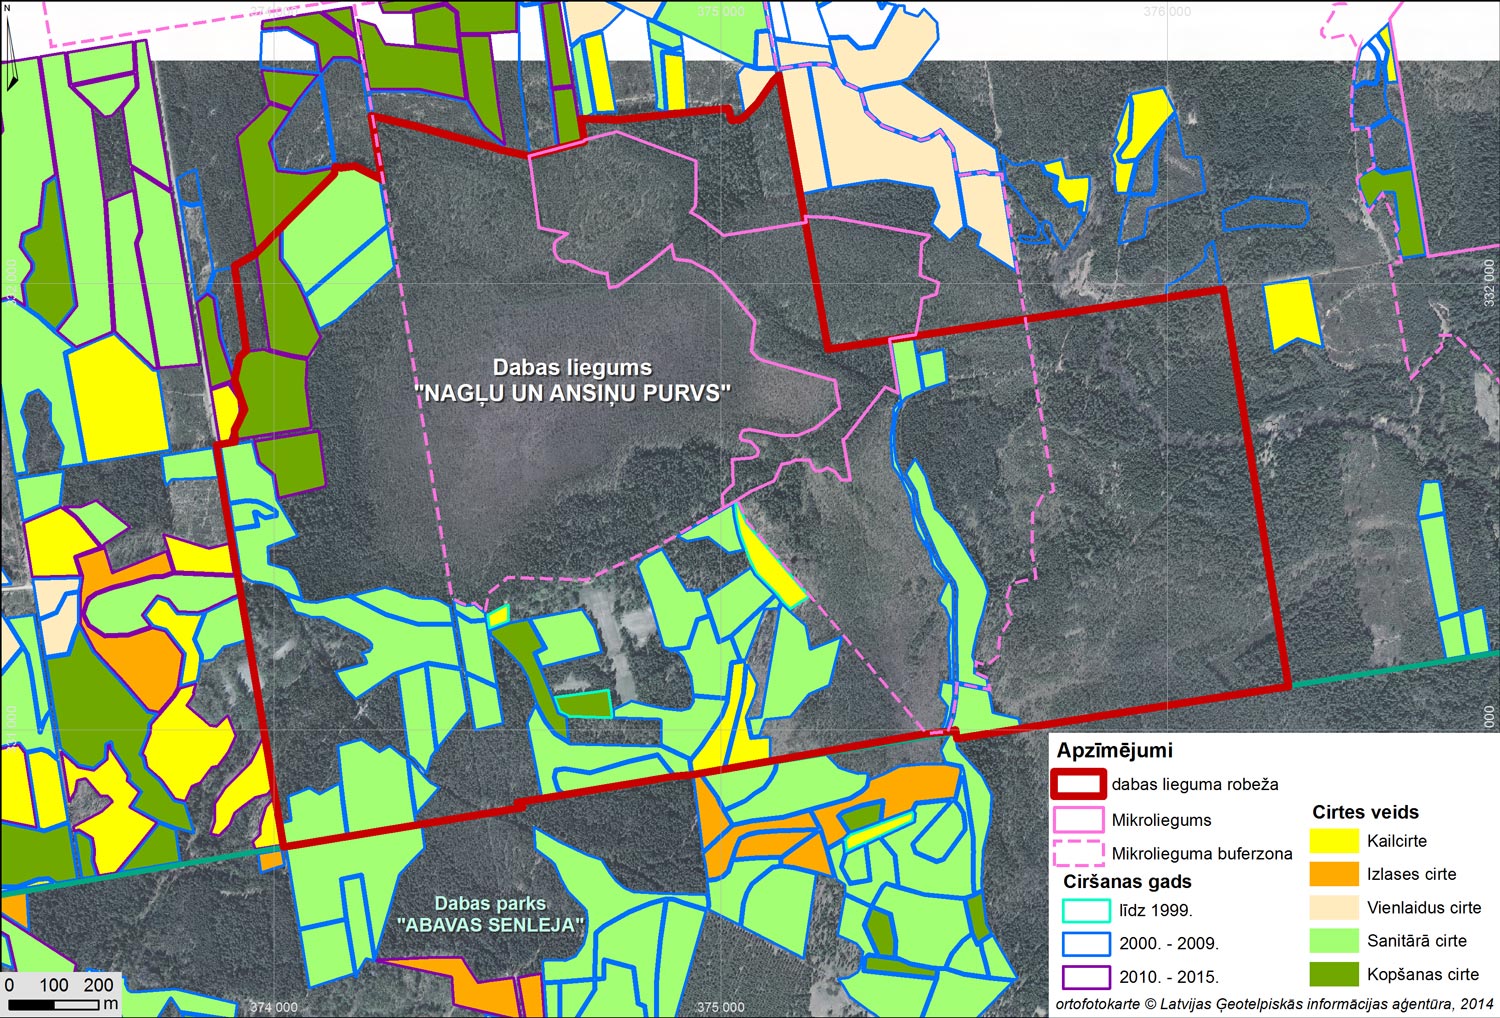The height and width of the screenshot is (1018, 1500).
Task: Click the dark green Kopšanas cirte swatch
Action: coord(1334,974)
